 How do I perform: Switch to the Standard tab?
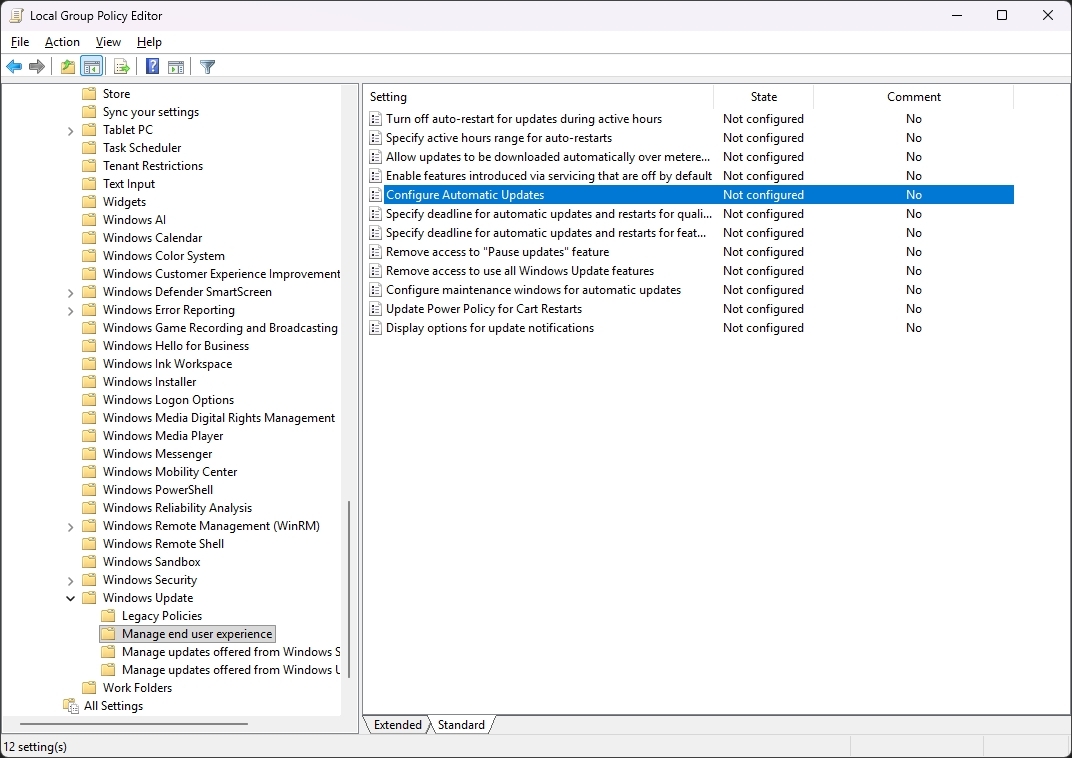coord(461,725)
